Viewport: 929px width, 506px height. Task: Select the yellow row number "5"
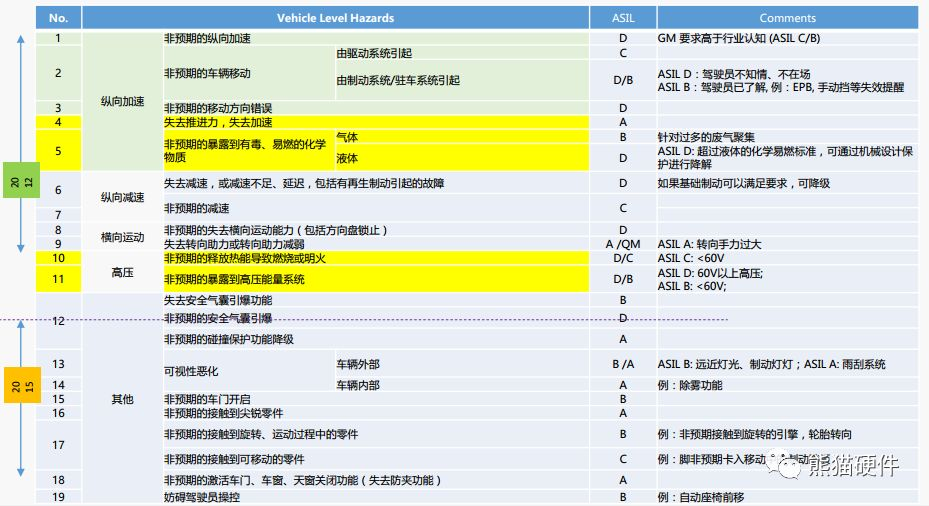[58, 151]
